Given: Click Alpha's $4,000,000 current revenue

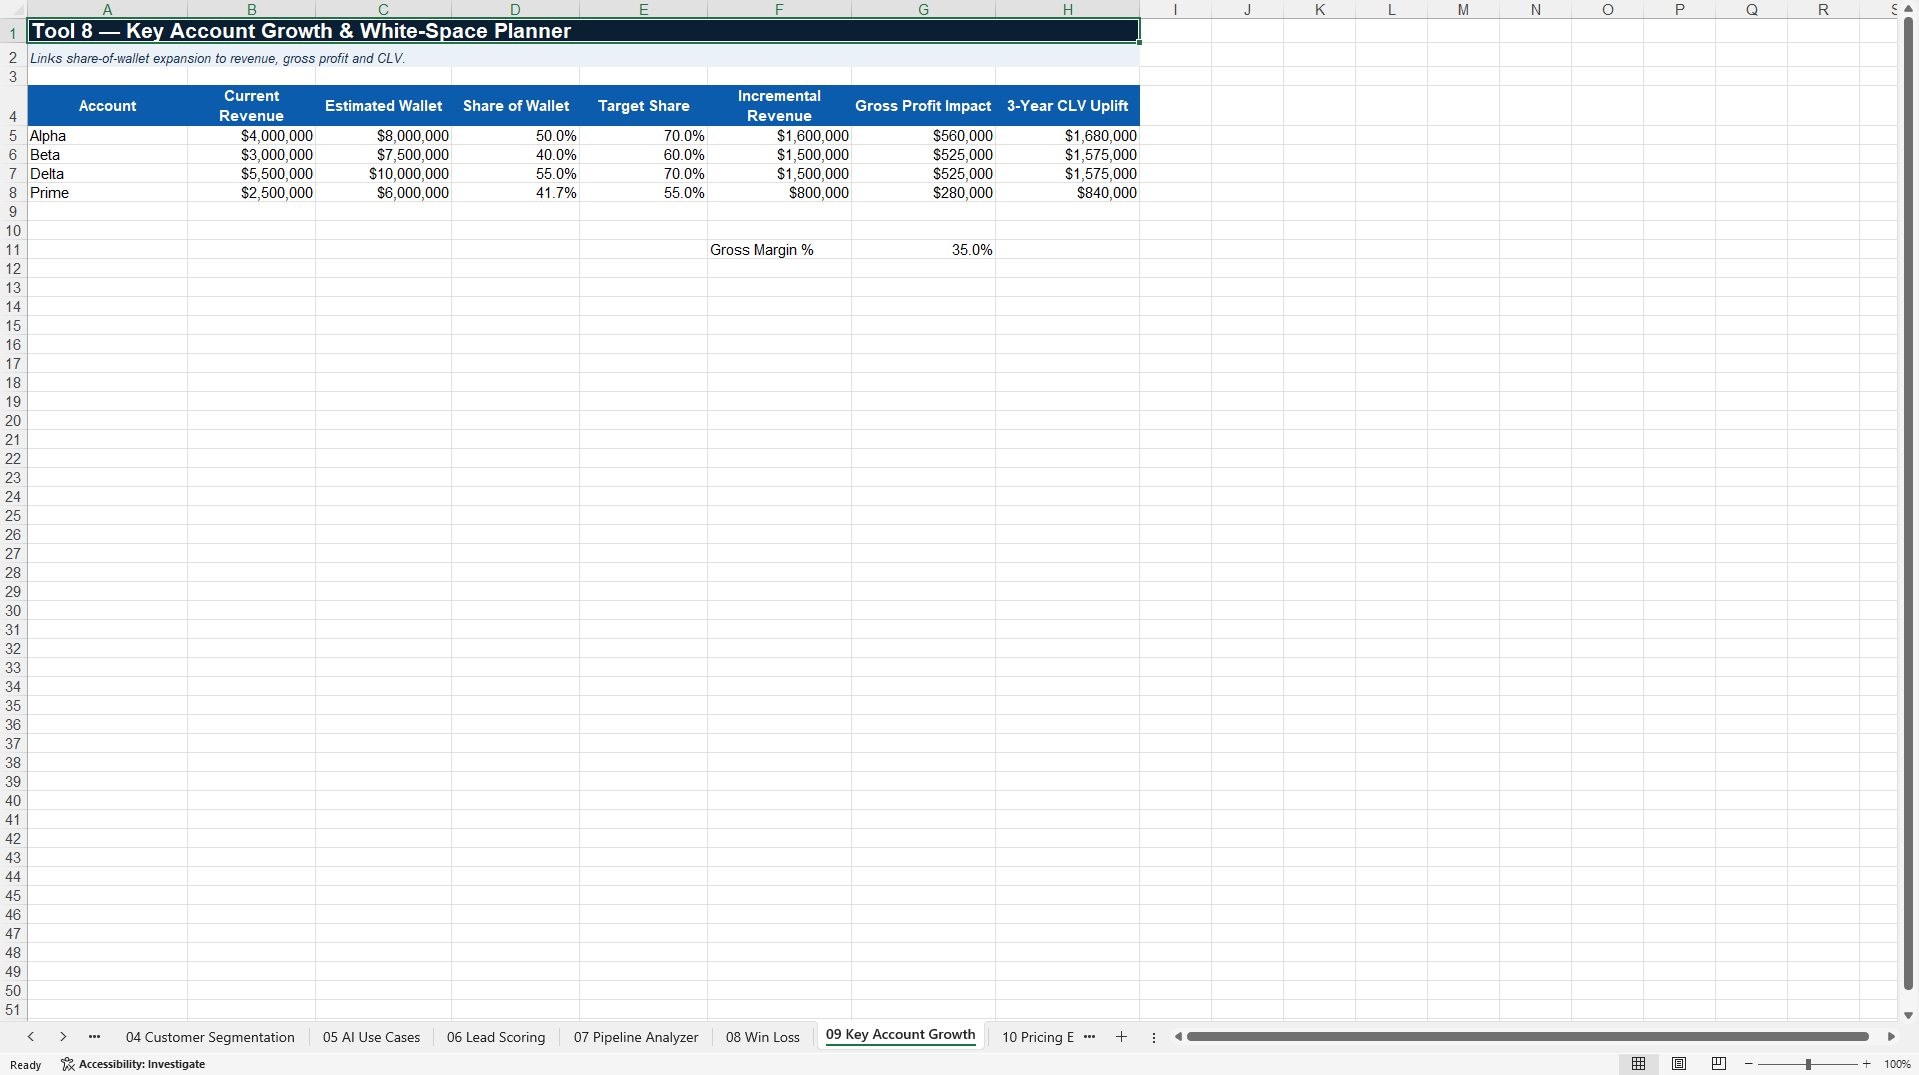Looking at the screenshot, I should (x=251, y=136).
